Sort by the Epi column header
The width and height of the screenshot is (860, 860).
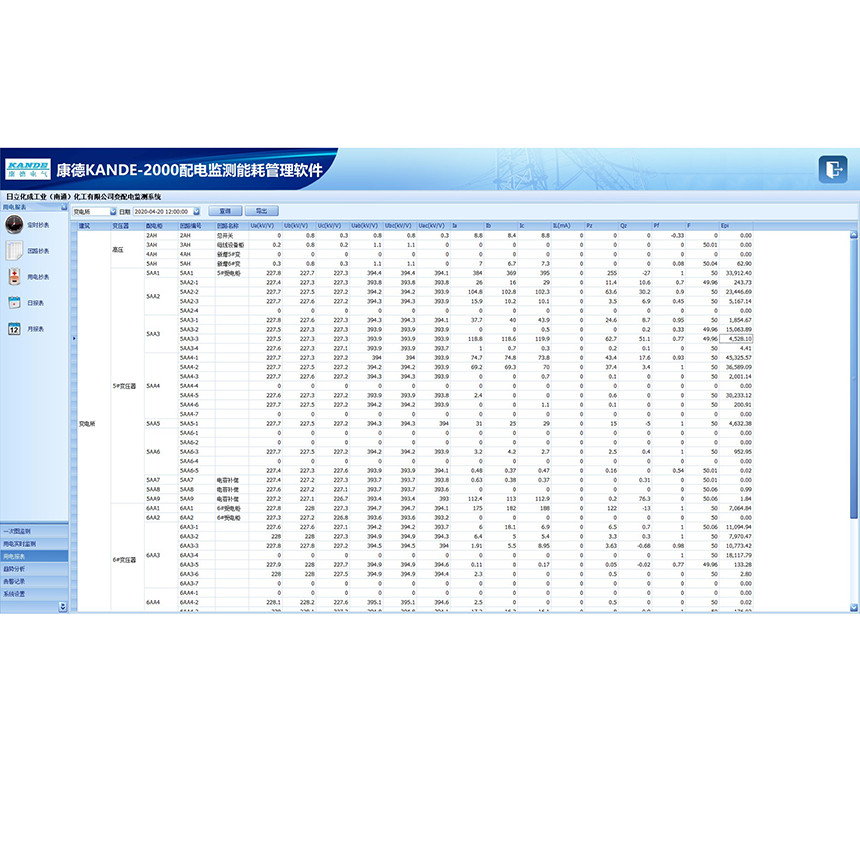[x=736, y=226]
